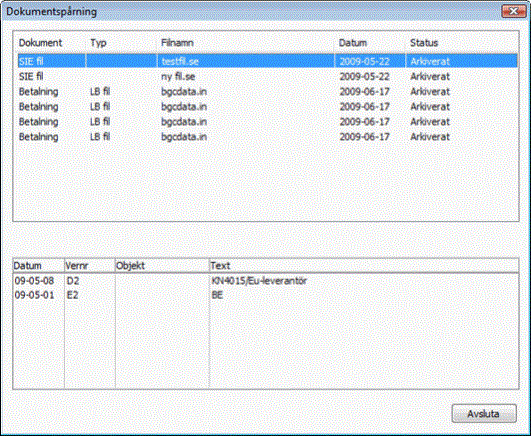531x436 pixels.
Task: Select the first Betalning bgcdata.in row
Action: coord(268,91)
